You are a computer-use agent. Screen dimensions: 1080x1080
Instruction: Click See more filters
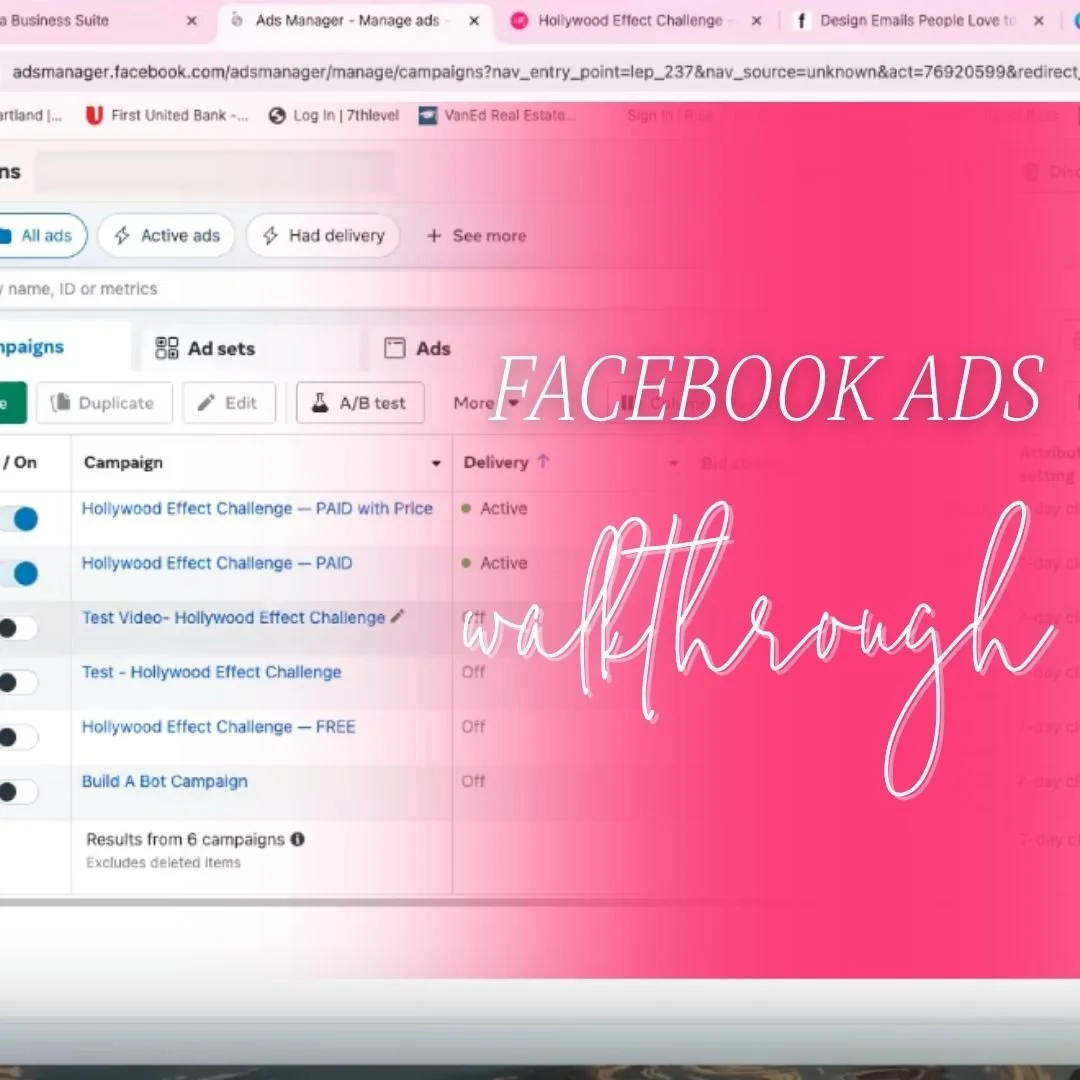point(476,236)
